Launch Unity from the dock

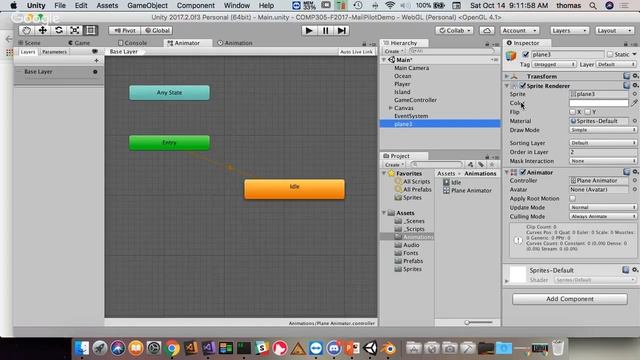pos(371,348)
